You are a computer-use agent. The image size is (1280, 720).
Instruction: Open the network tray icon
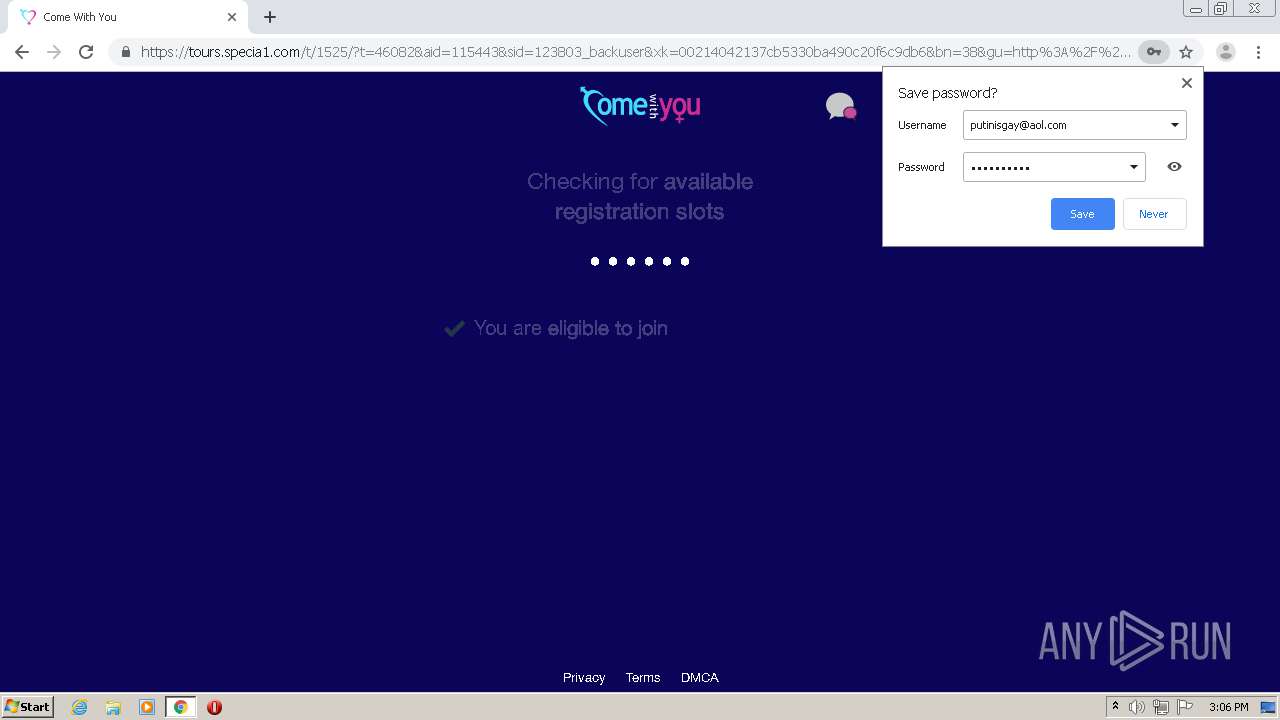click(1161, 707)
